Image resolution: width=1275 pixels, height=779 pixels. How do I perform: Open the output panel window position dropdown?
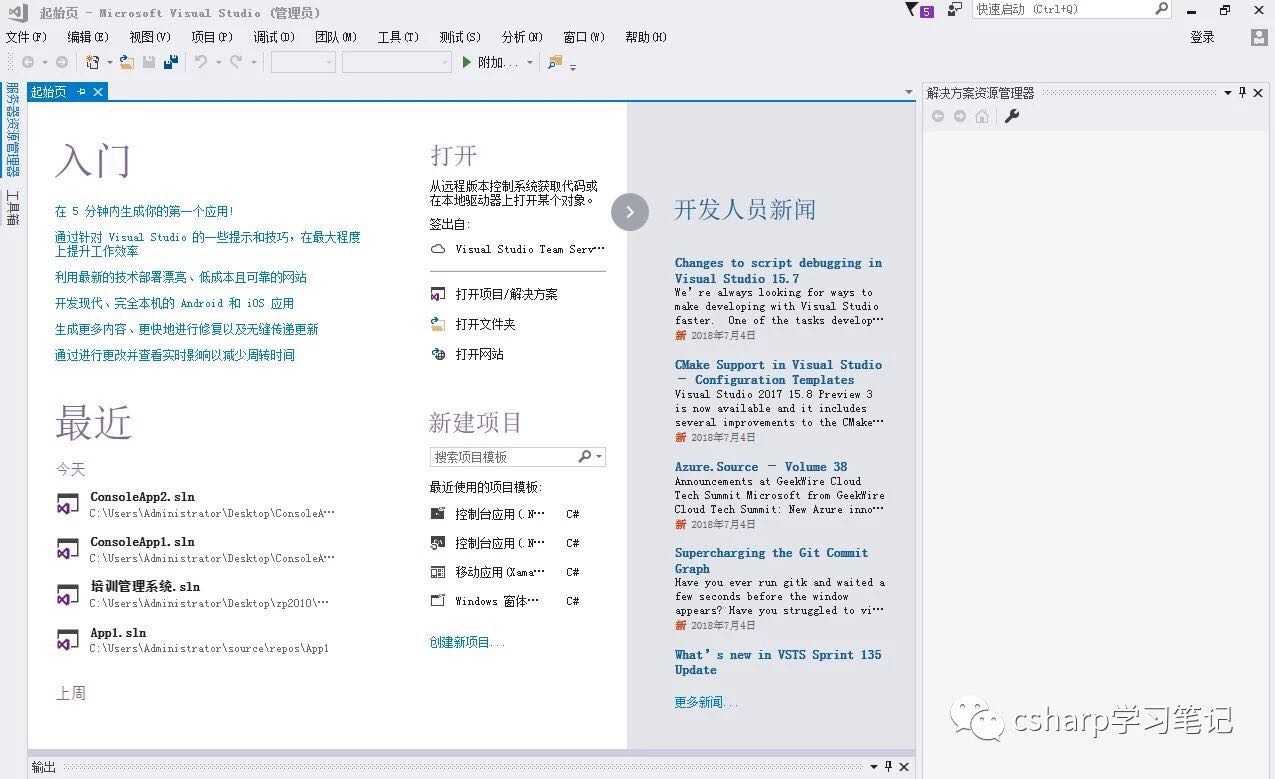[x=873, y=767]
